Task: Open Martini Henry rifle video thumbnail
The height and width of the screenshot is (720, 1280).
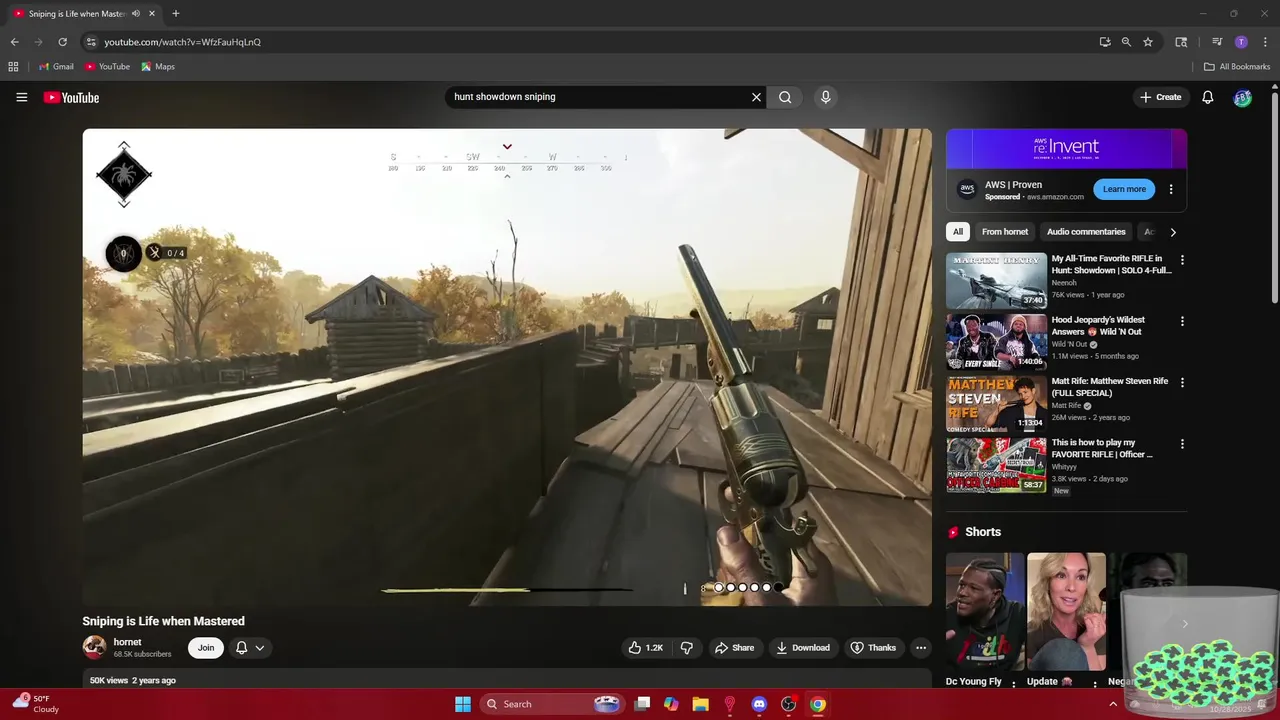Action: click(x=996, y=281)
